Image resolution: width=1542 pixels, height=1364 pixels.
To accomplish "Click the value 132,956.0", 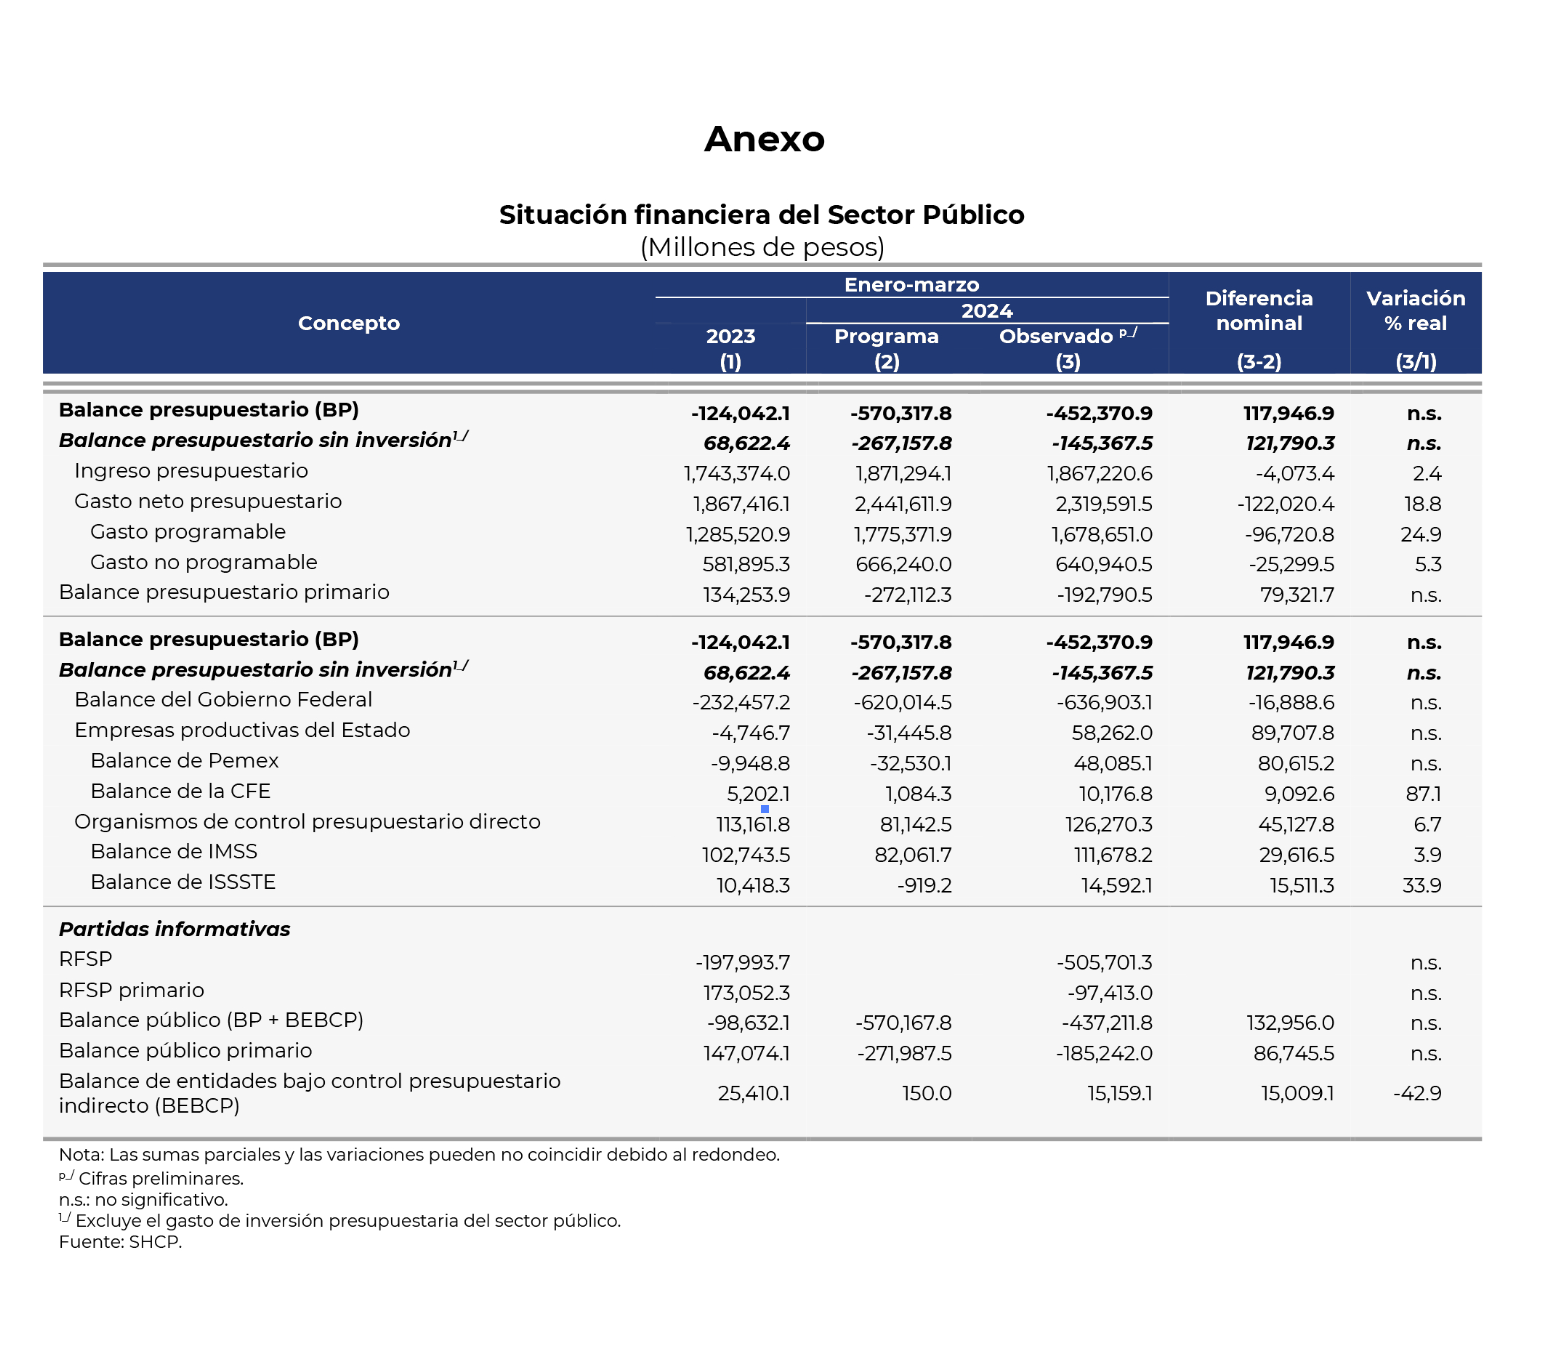I will [x=1290, y=1023].
